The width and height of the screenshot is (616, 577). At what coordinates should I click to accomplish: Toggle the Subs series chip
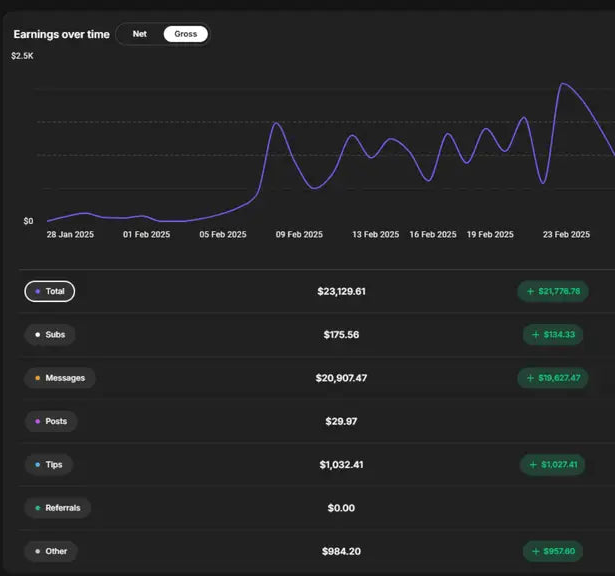(50, 334)
